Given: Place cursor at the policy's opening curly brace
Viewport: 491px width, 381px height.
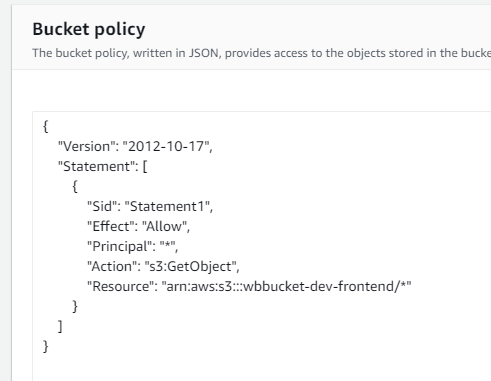Looking at the screenshot, I should point(46,126).
